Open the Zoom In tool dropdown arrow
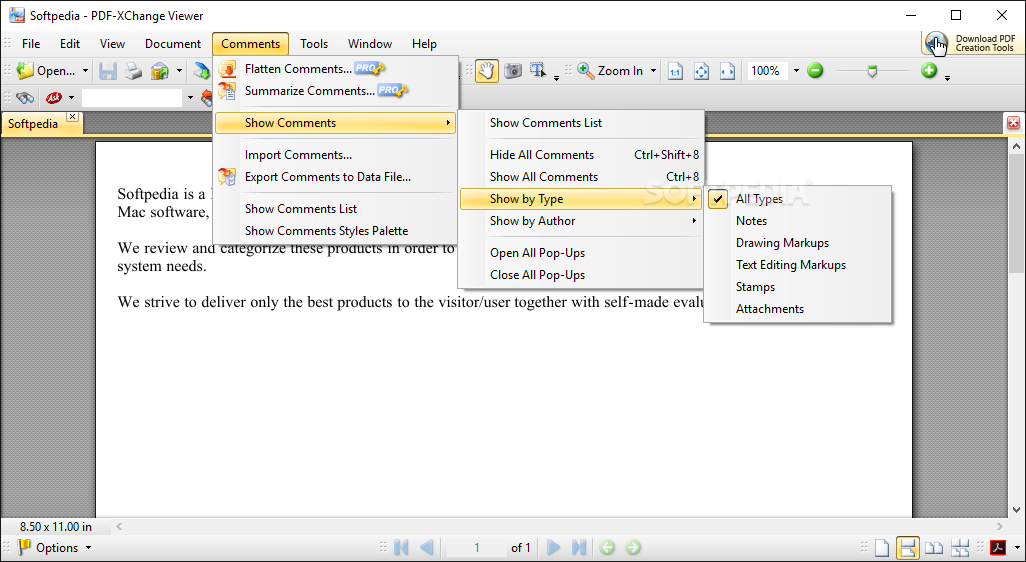This screenshot has height=562, width=1026. (653, 71)
